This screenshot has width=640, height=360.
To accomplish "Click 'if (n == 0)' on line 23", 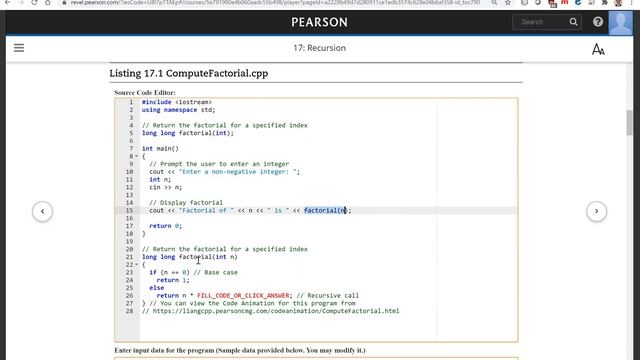I will click(x=169, y=273).
